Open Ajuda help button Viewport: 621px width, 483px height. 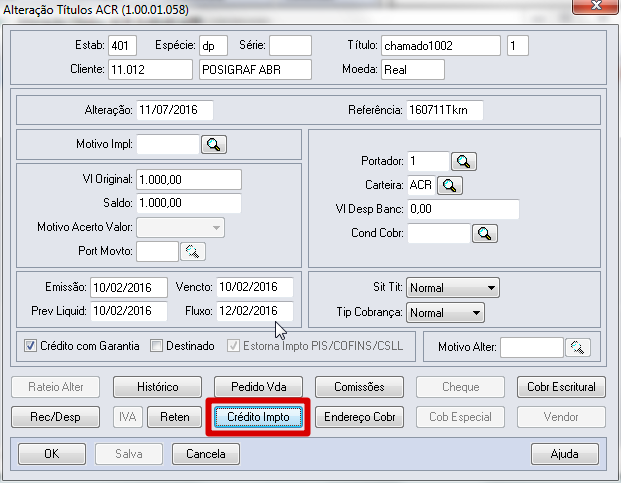coord(565,454)
